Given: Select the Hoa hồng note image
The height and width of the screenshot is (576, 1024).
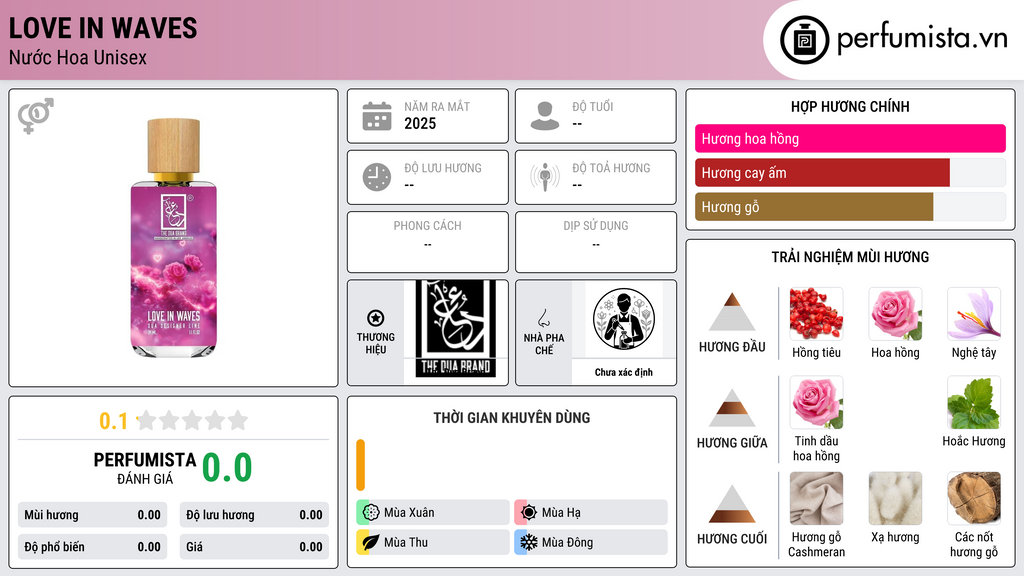Looking at the screenshot, I should coord(895,314).
